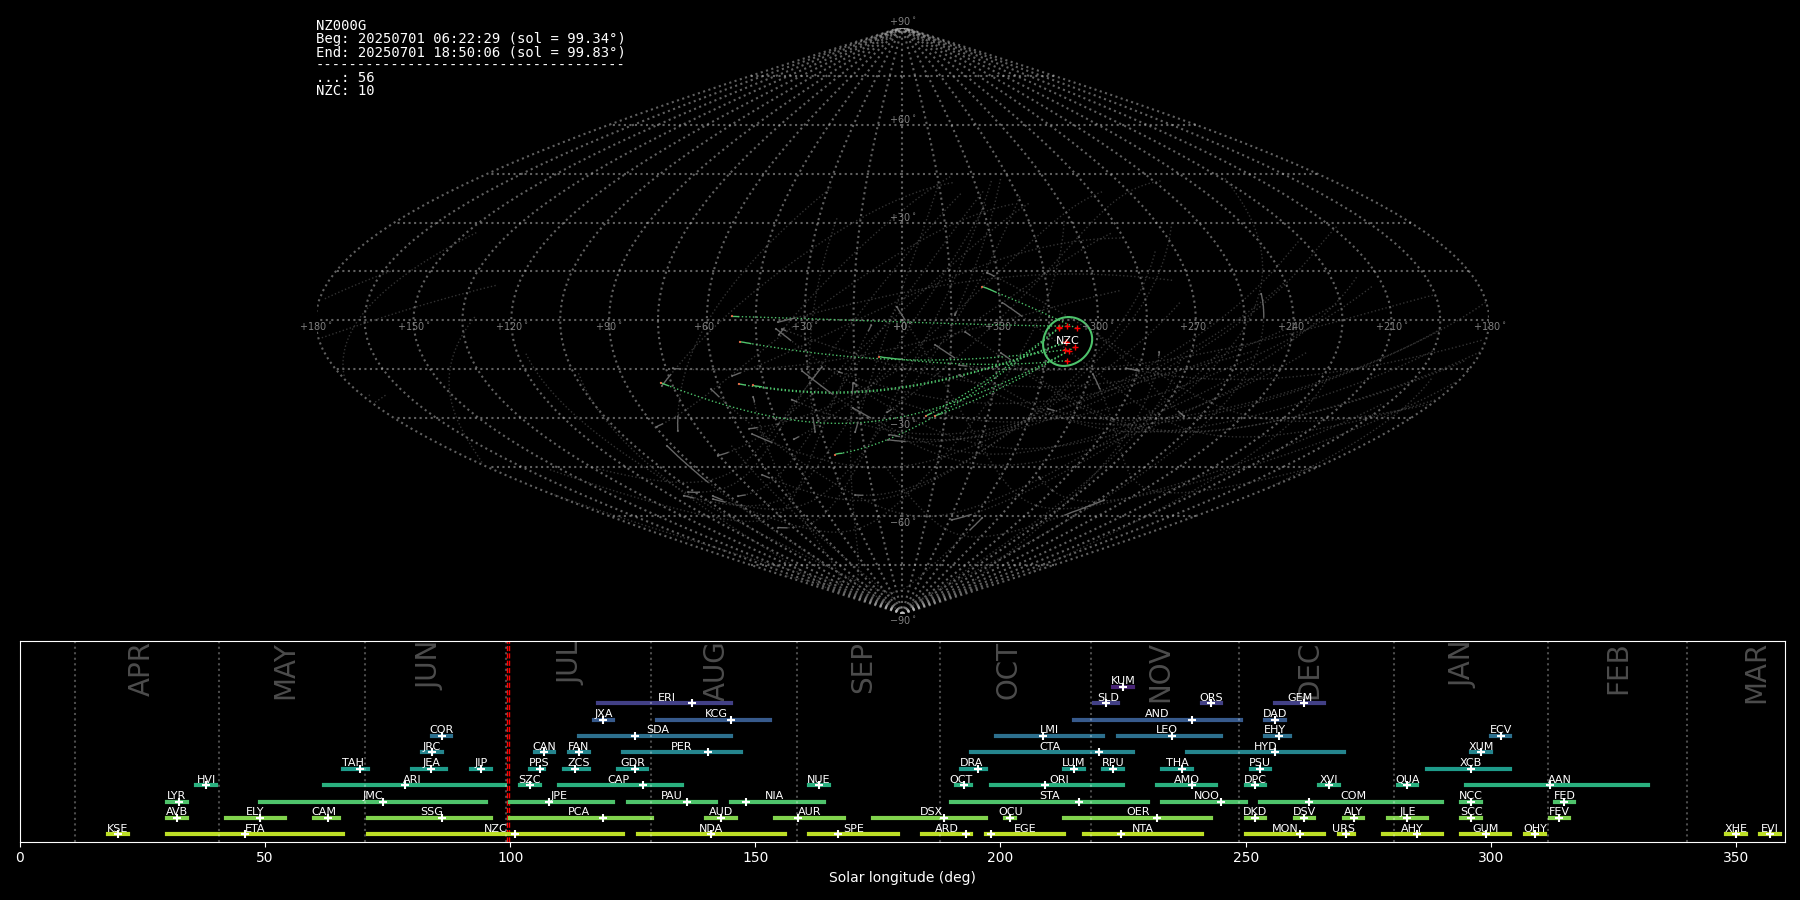The height and width of the screenshot is (900, 1800).
Task: Select the AND shower activity bar
Action: coord(1157,720)
